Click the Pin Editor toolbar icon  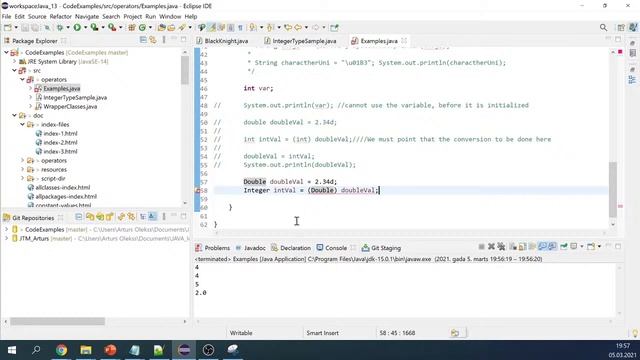pyautogui.click(x=334, y=27)
